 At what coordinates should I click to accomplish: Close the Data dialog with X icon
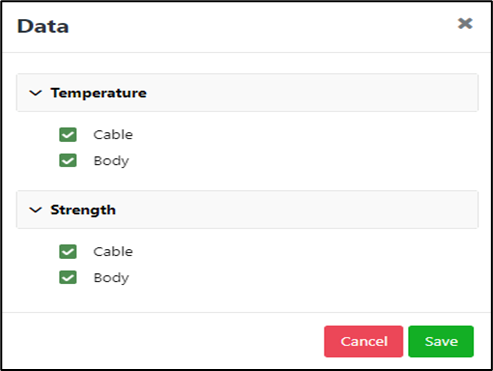(x=465, y=23)
